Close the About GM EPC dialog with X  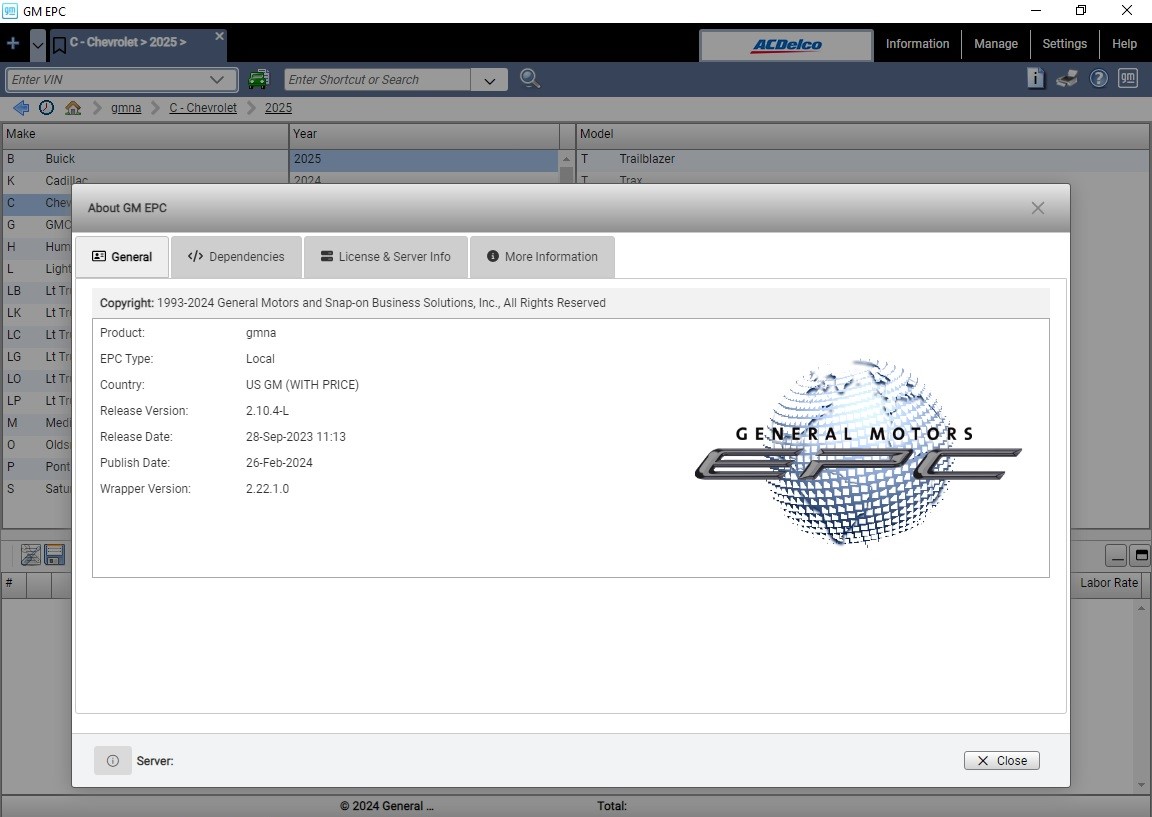(1037, 208)
